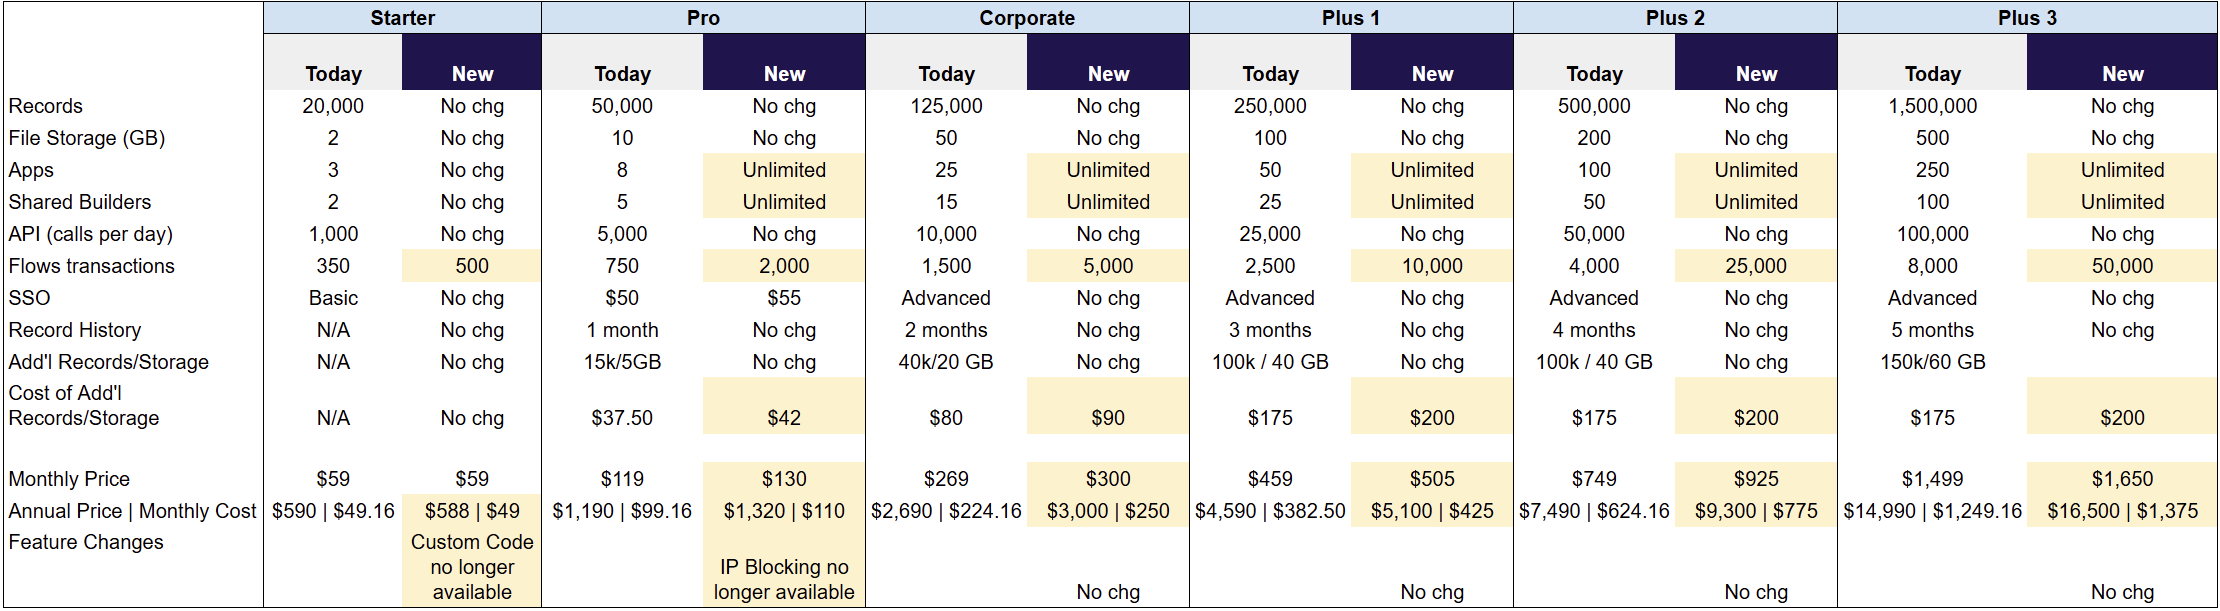
Task: Select the $925 monthly price cell
Action: [1756, 479]
